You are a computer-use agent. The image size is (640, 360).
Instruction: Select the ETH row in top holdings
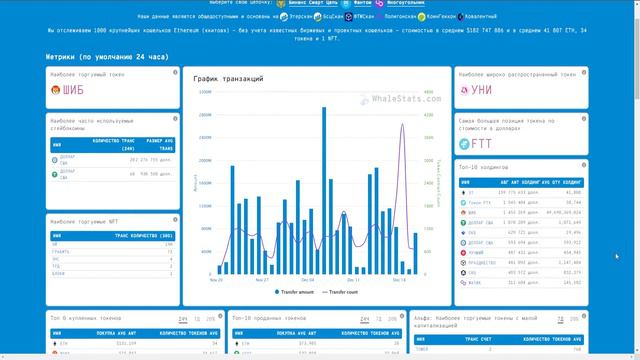point(521,193)
